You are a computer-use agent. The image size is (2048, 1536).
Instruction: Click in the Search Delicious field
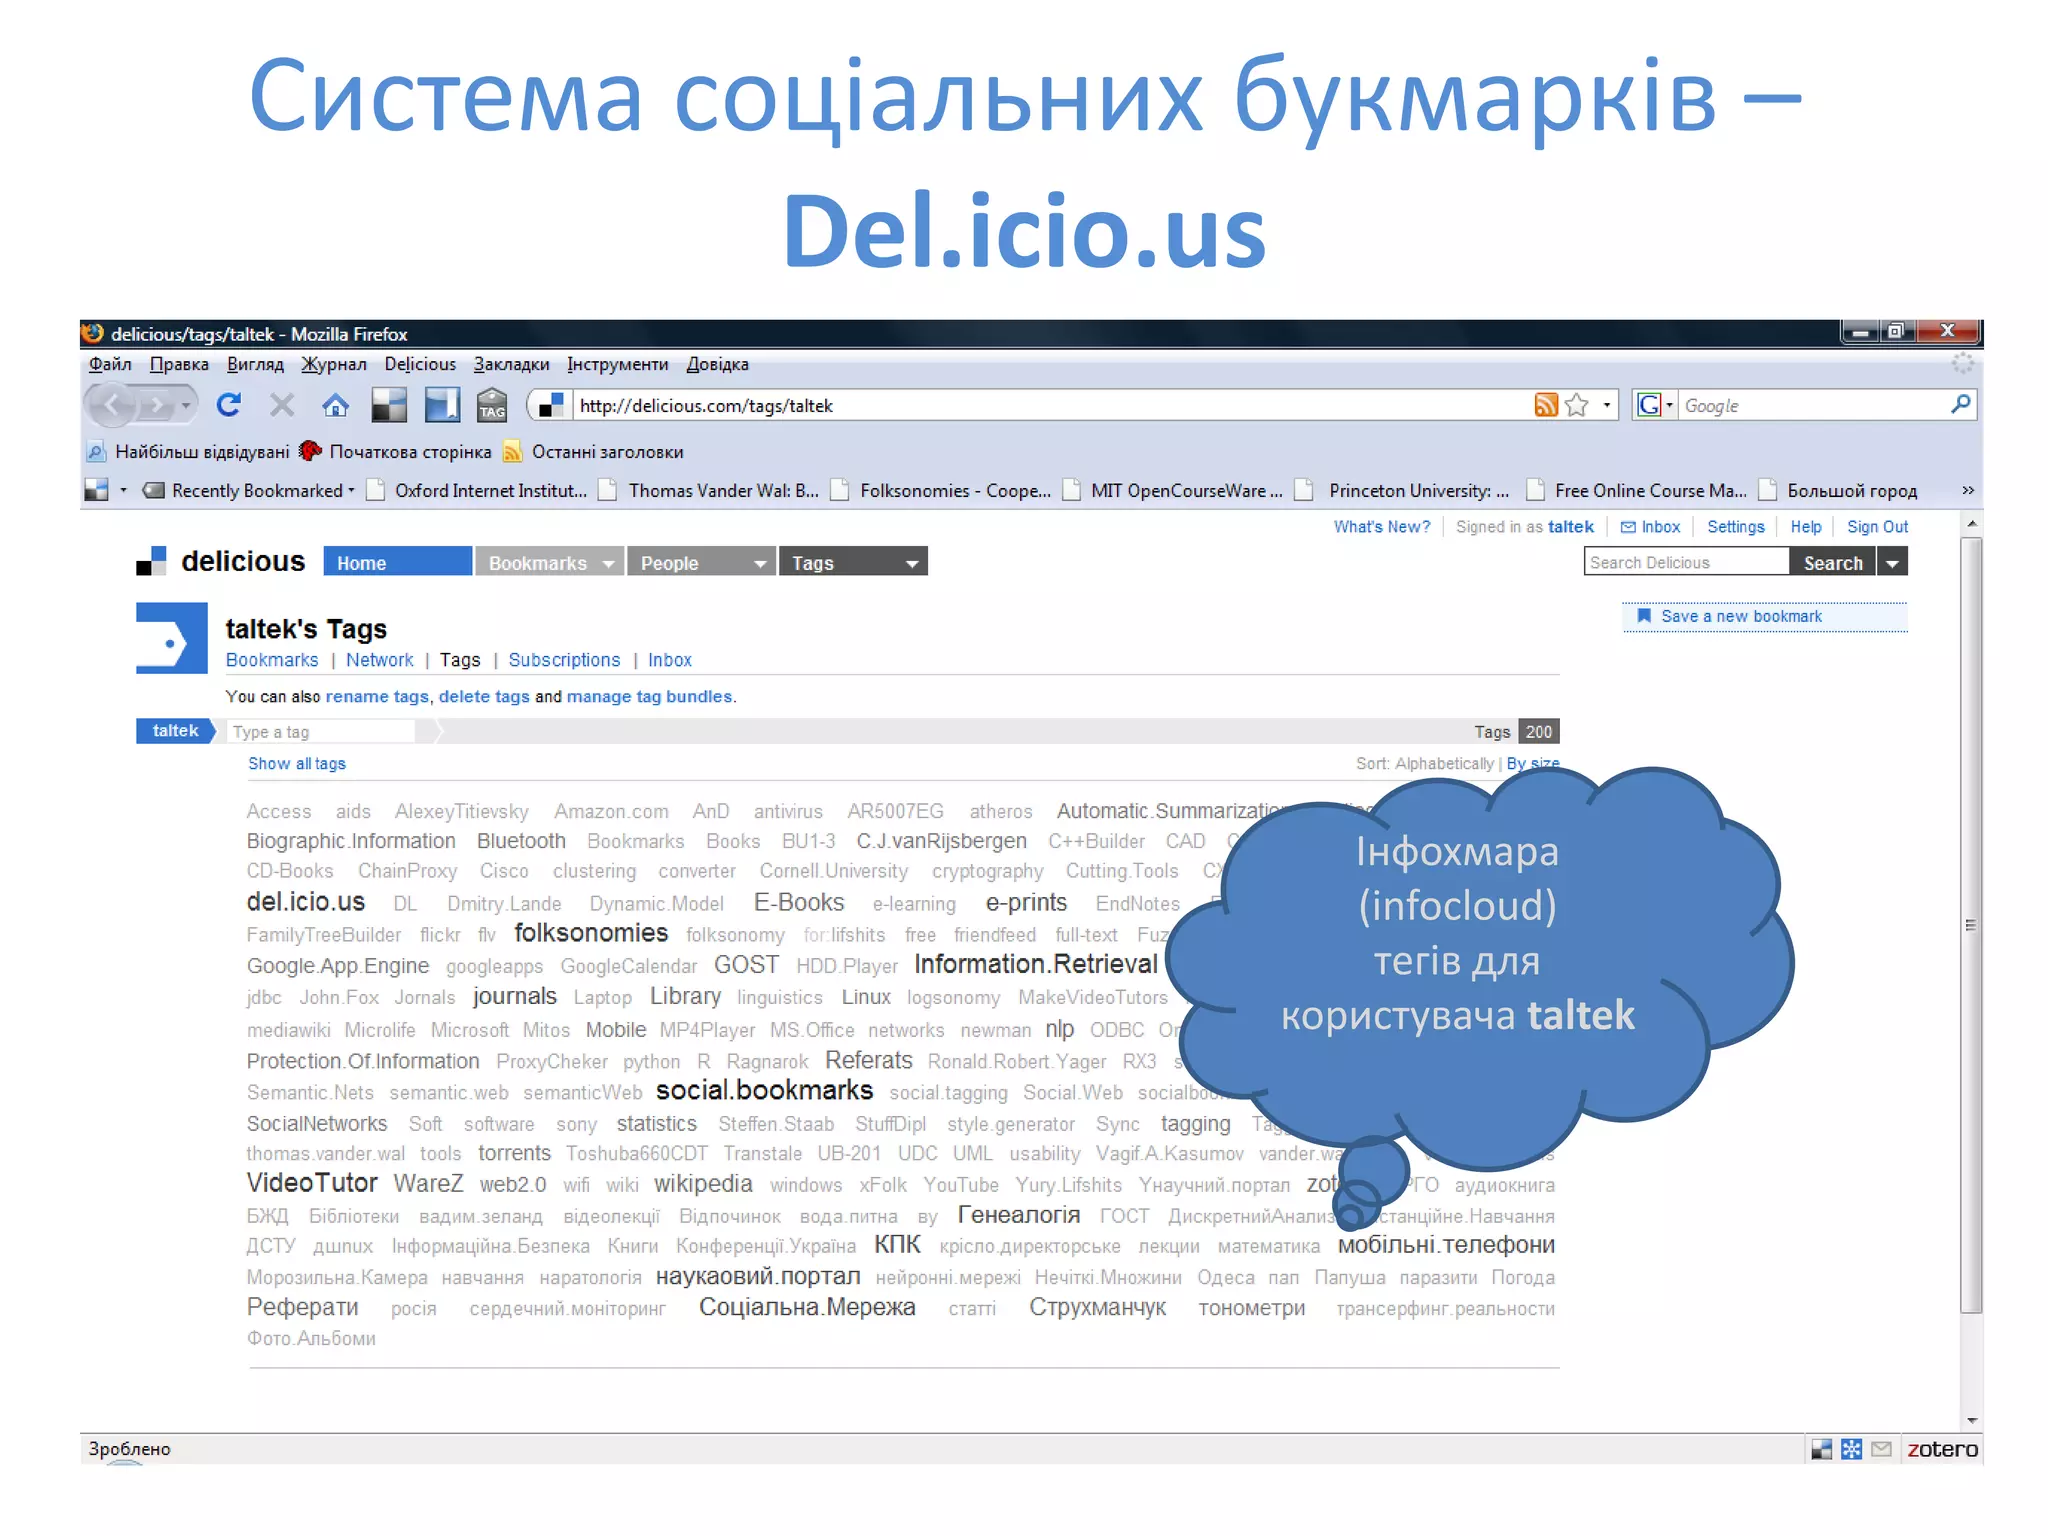pyautogui.click(x=1686, y=563)
